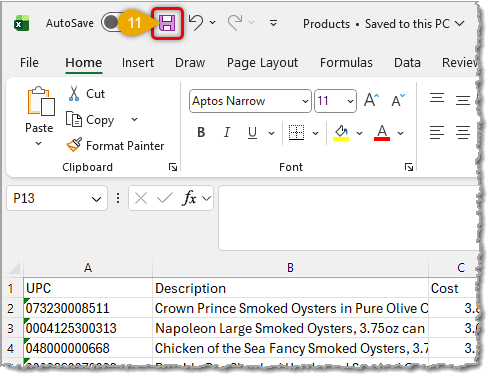
Task: Open the Products file name dropdown
Action: click(x=460, y=24)
